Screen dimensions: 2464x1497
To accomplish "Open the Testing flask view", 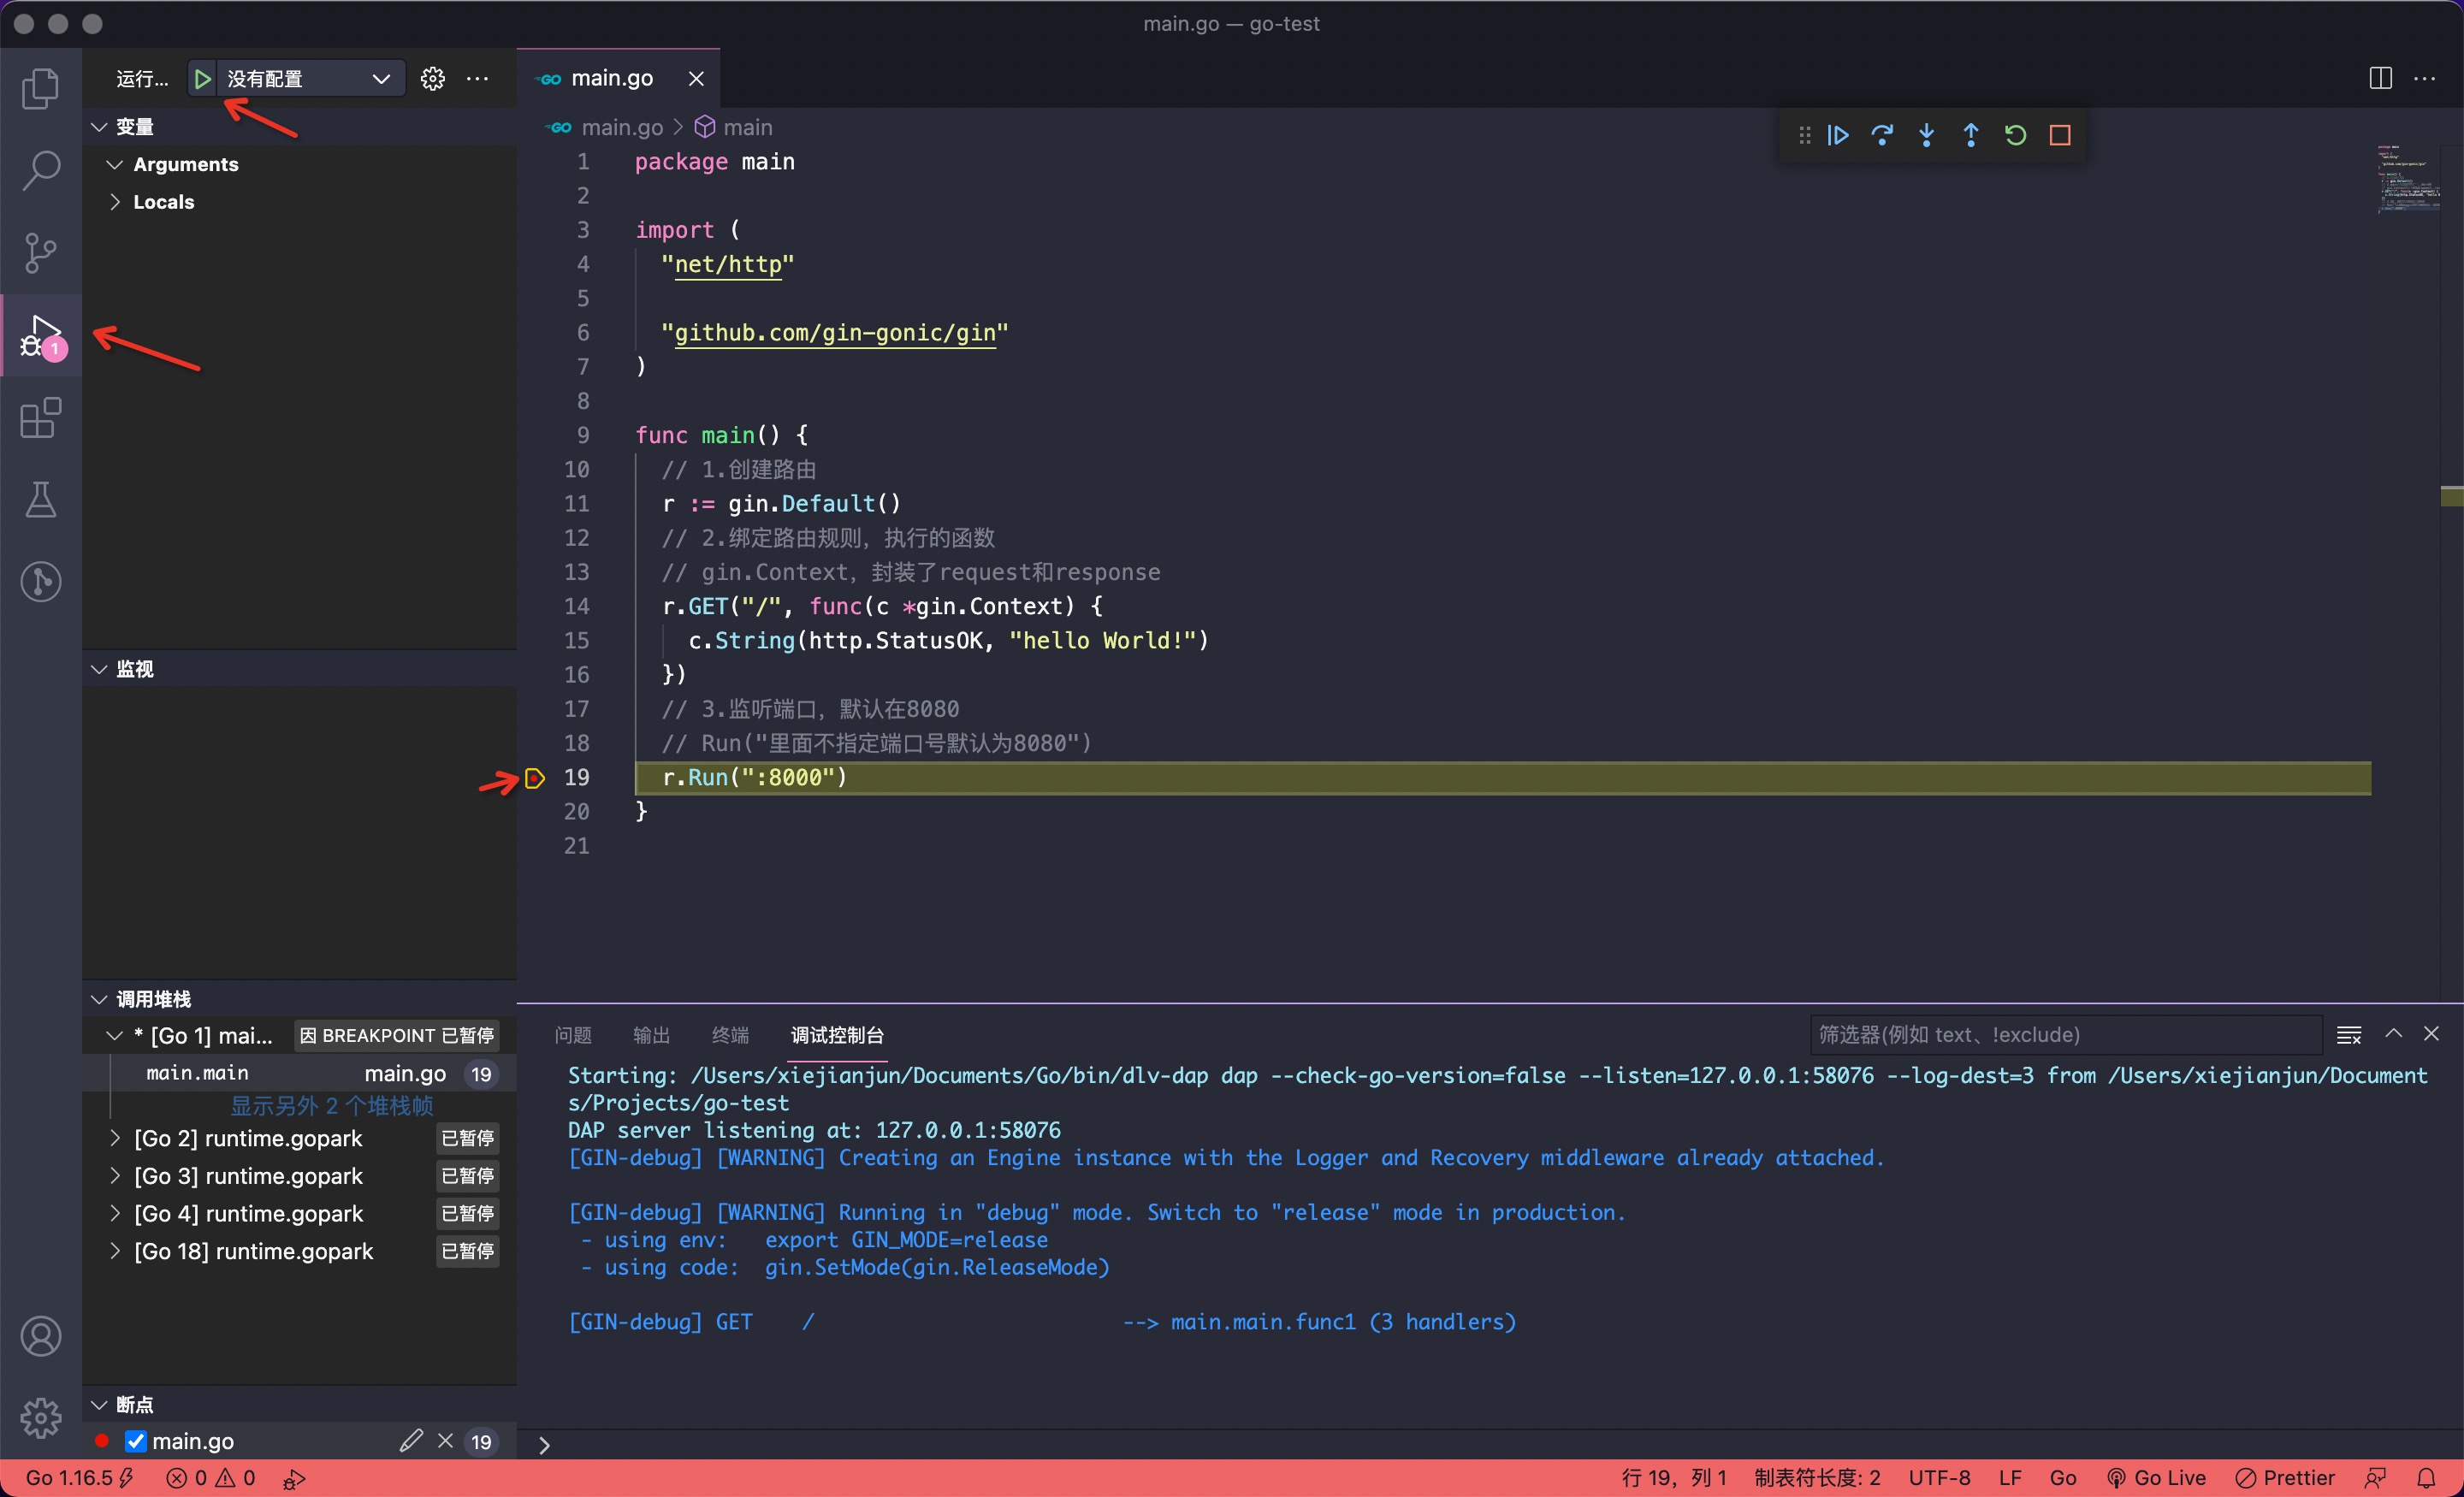I will [40, 500].
